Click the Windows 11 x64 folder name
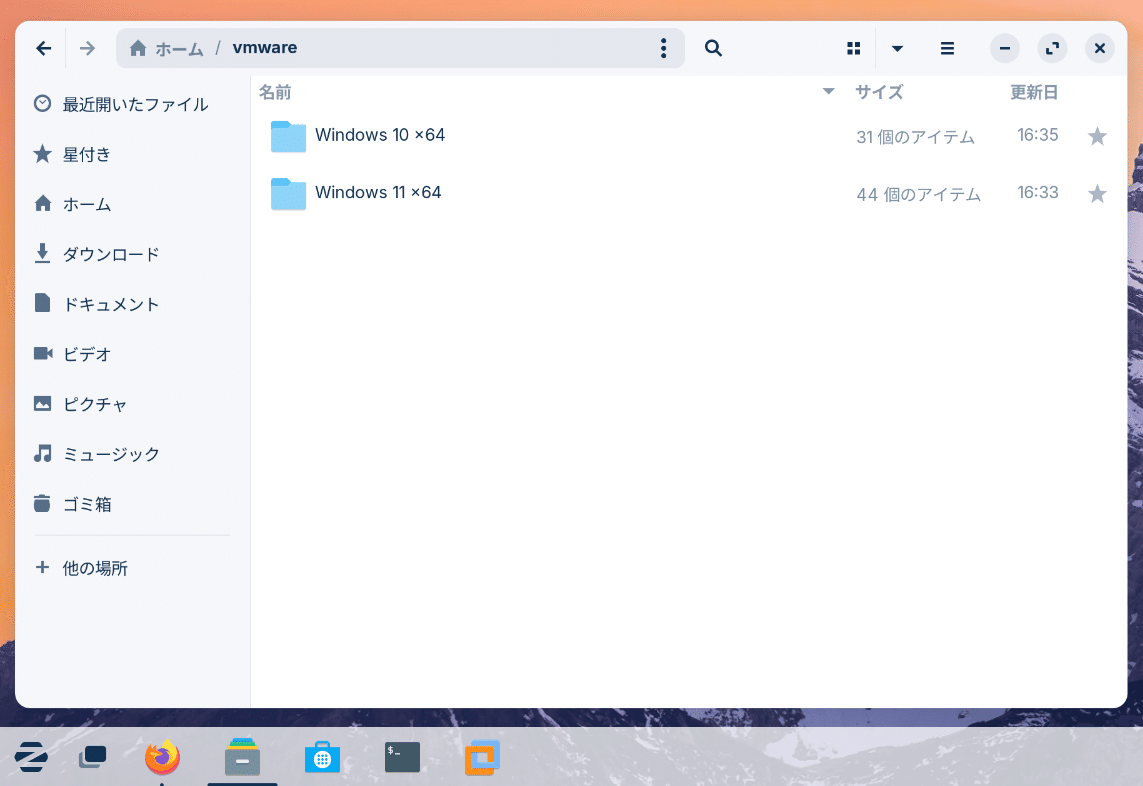The width and height of the screenshot is (1143, 786). [378, 192]
